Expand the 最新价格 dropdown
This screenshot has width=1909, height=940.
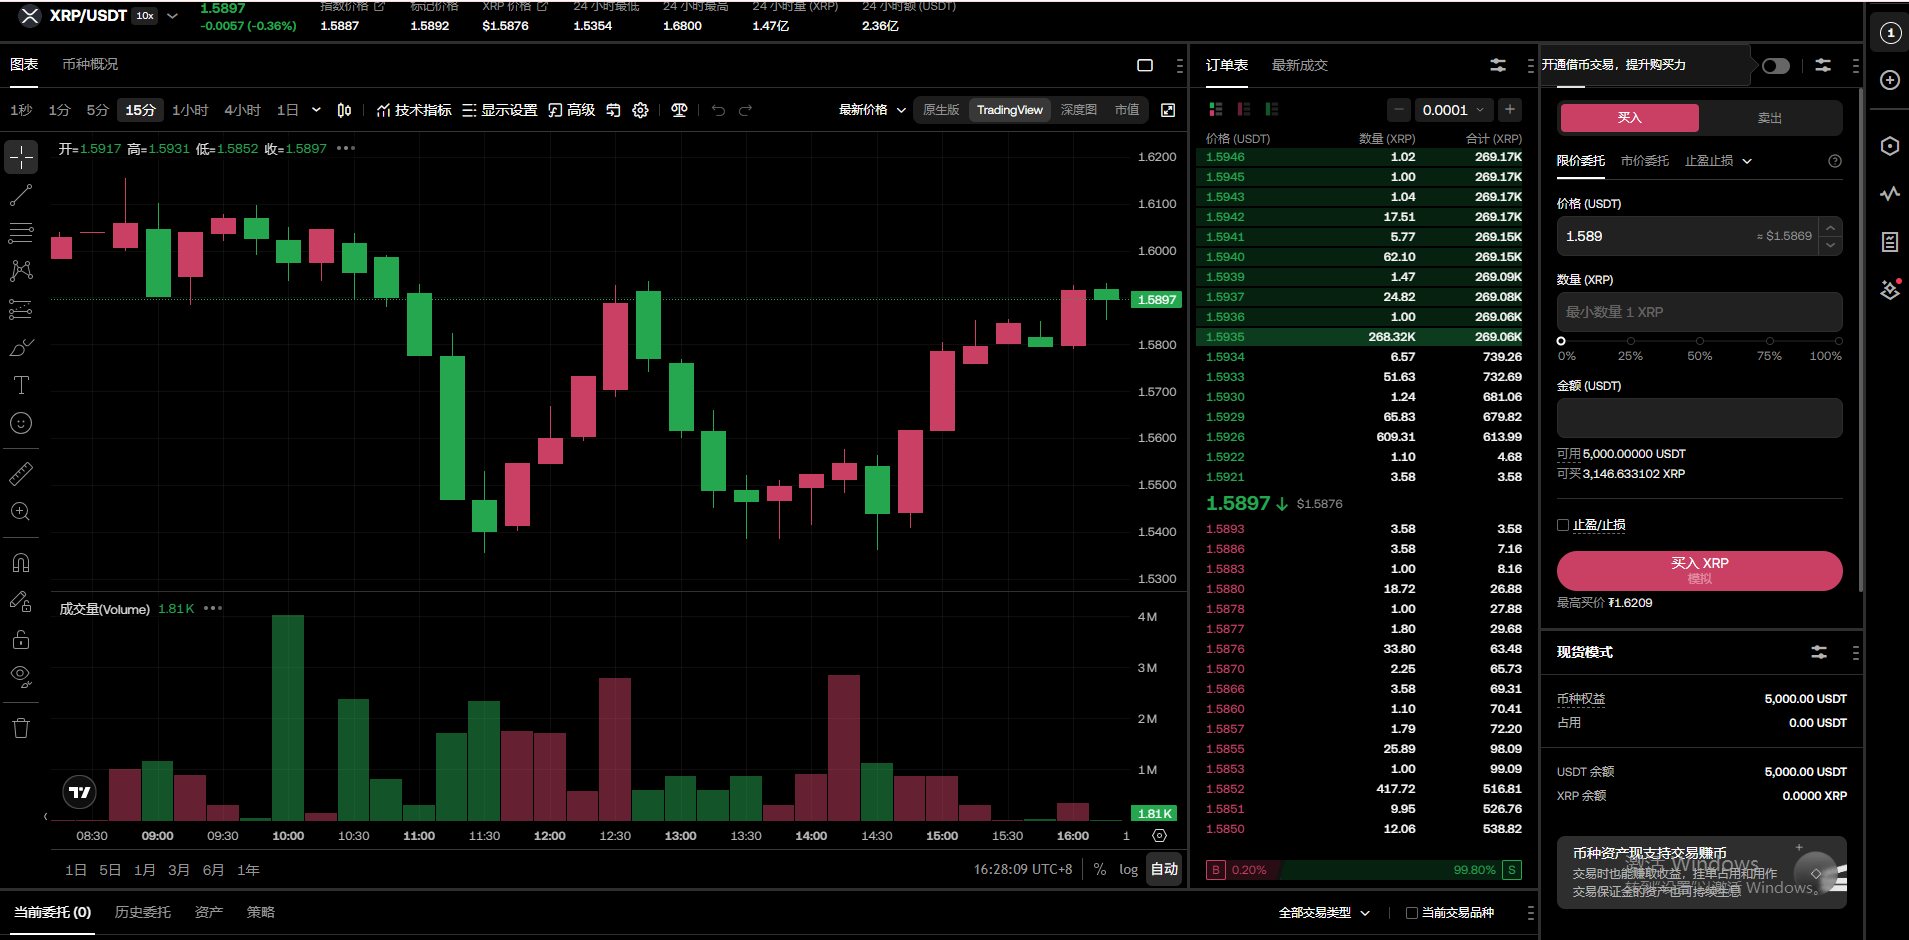point(872,110)
